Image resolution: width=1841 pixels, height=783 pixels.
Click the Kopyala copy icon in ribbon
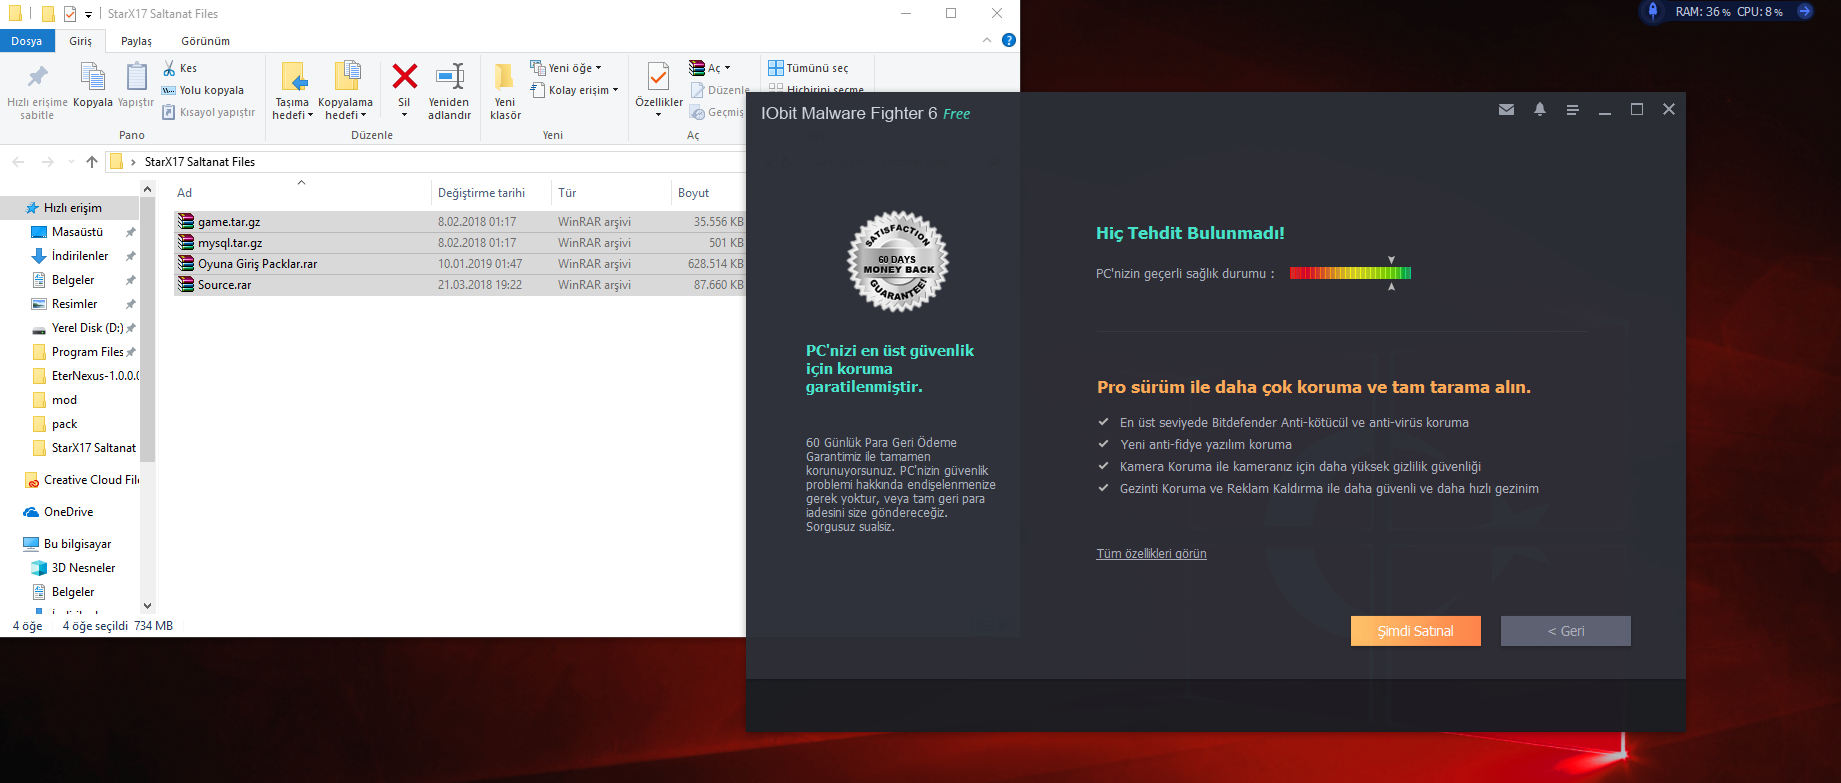(92, 77)
